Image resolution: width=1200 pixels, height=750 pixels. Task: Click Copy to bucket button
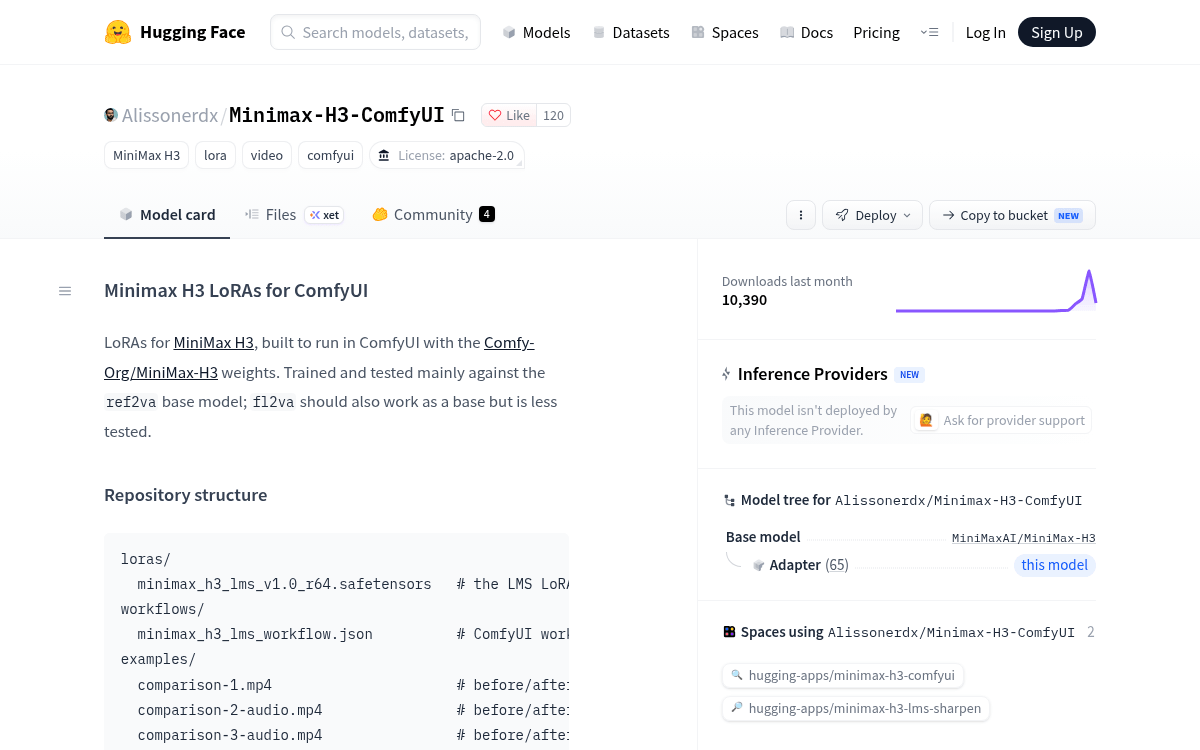pos(1012,215)
